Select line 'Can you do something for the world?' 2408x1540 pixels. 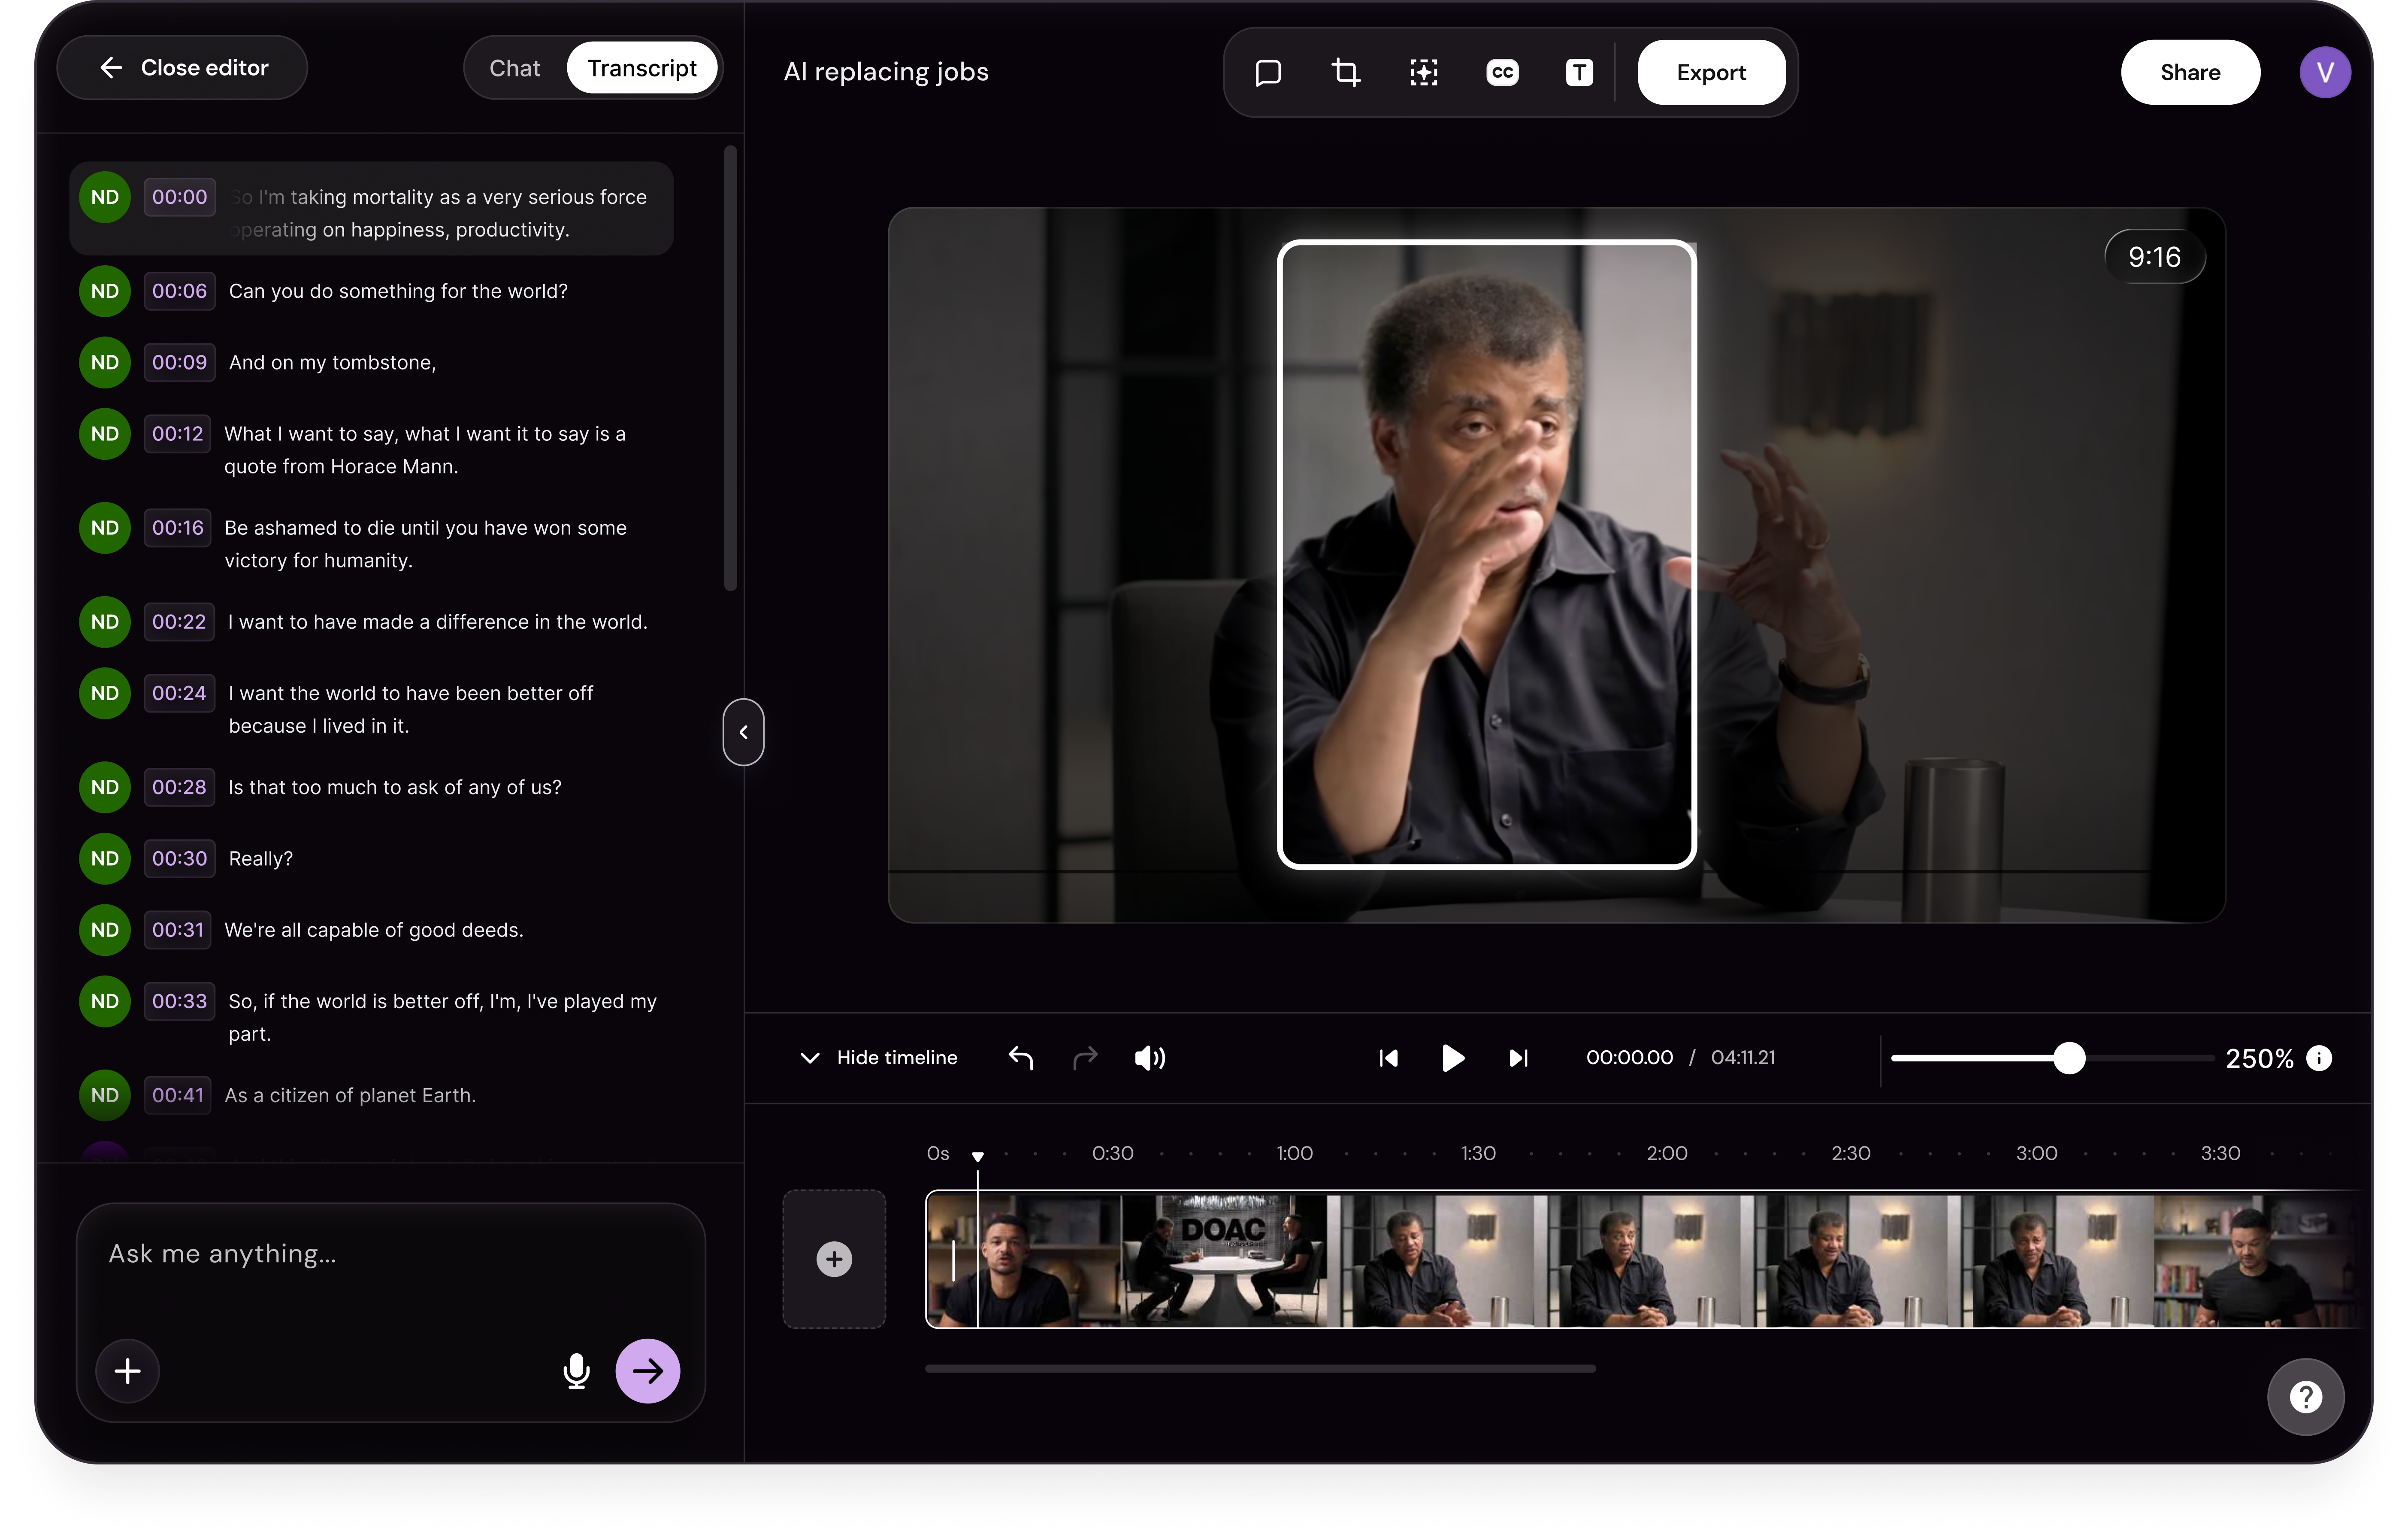(x=398, y=291)
